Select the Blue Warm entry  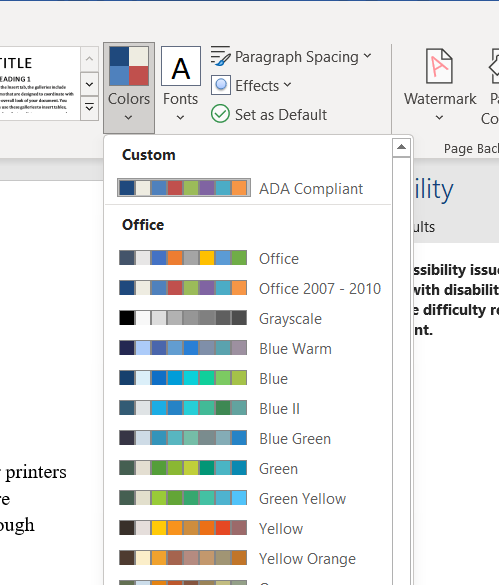click(x=295, y=349)
